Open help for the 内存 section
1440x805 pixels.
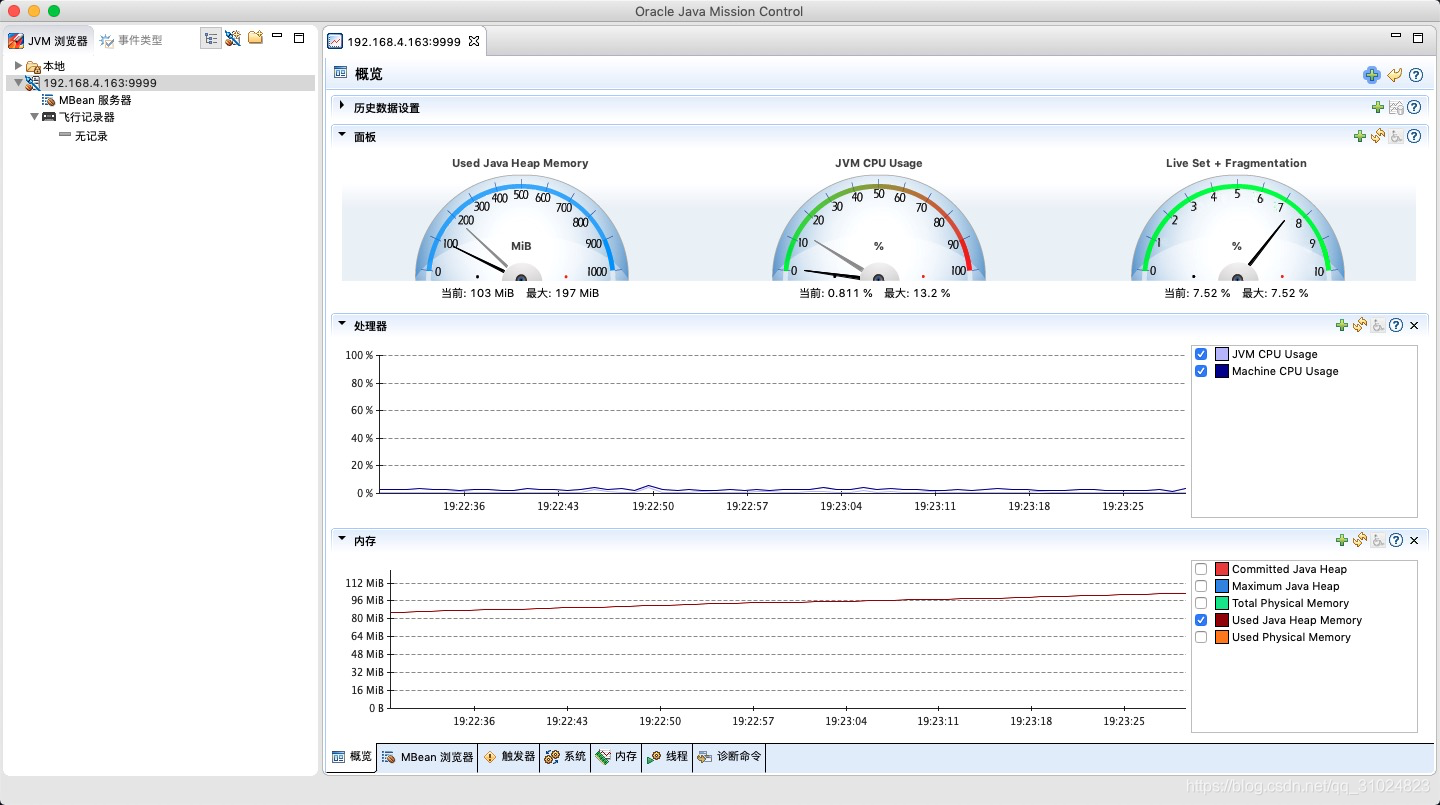pyautogui.click(x=1396, y=540)
